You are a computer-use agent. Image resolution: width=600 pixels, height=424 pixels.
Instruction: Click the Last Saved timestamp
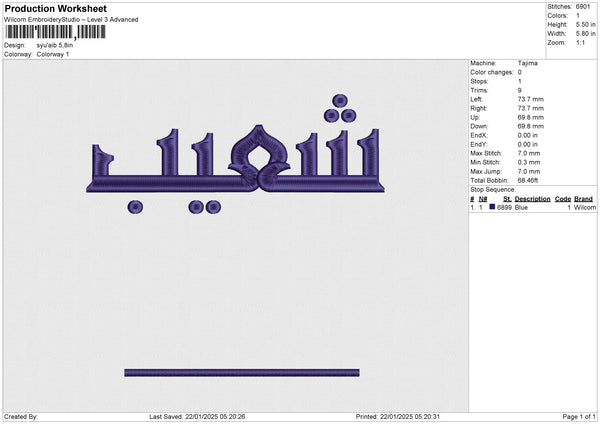(x=197, y=417)
